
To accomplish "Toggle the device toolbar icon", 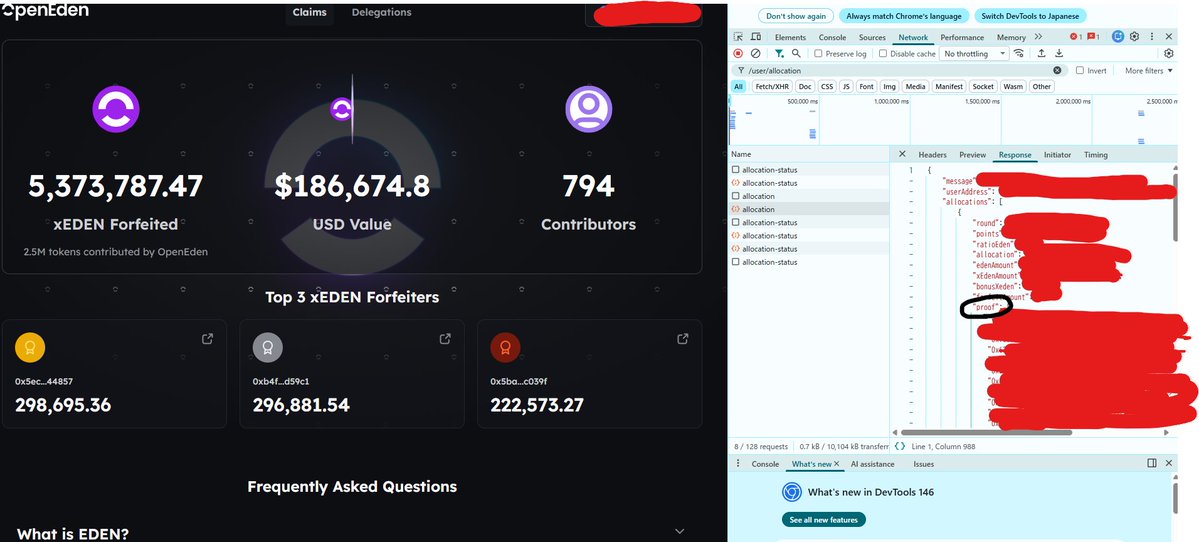I will pos(755,37).
